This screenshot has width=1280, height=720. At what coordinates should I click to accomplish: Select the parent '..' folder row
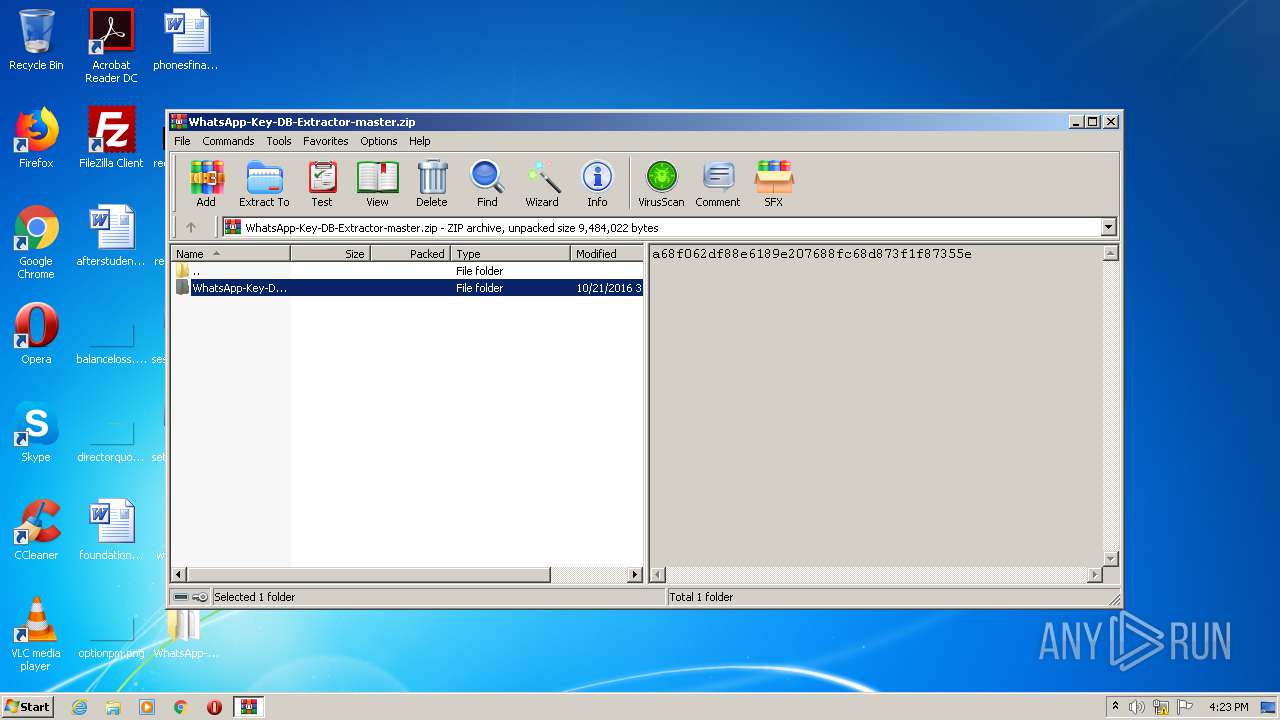coord(407,271)
